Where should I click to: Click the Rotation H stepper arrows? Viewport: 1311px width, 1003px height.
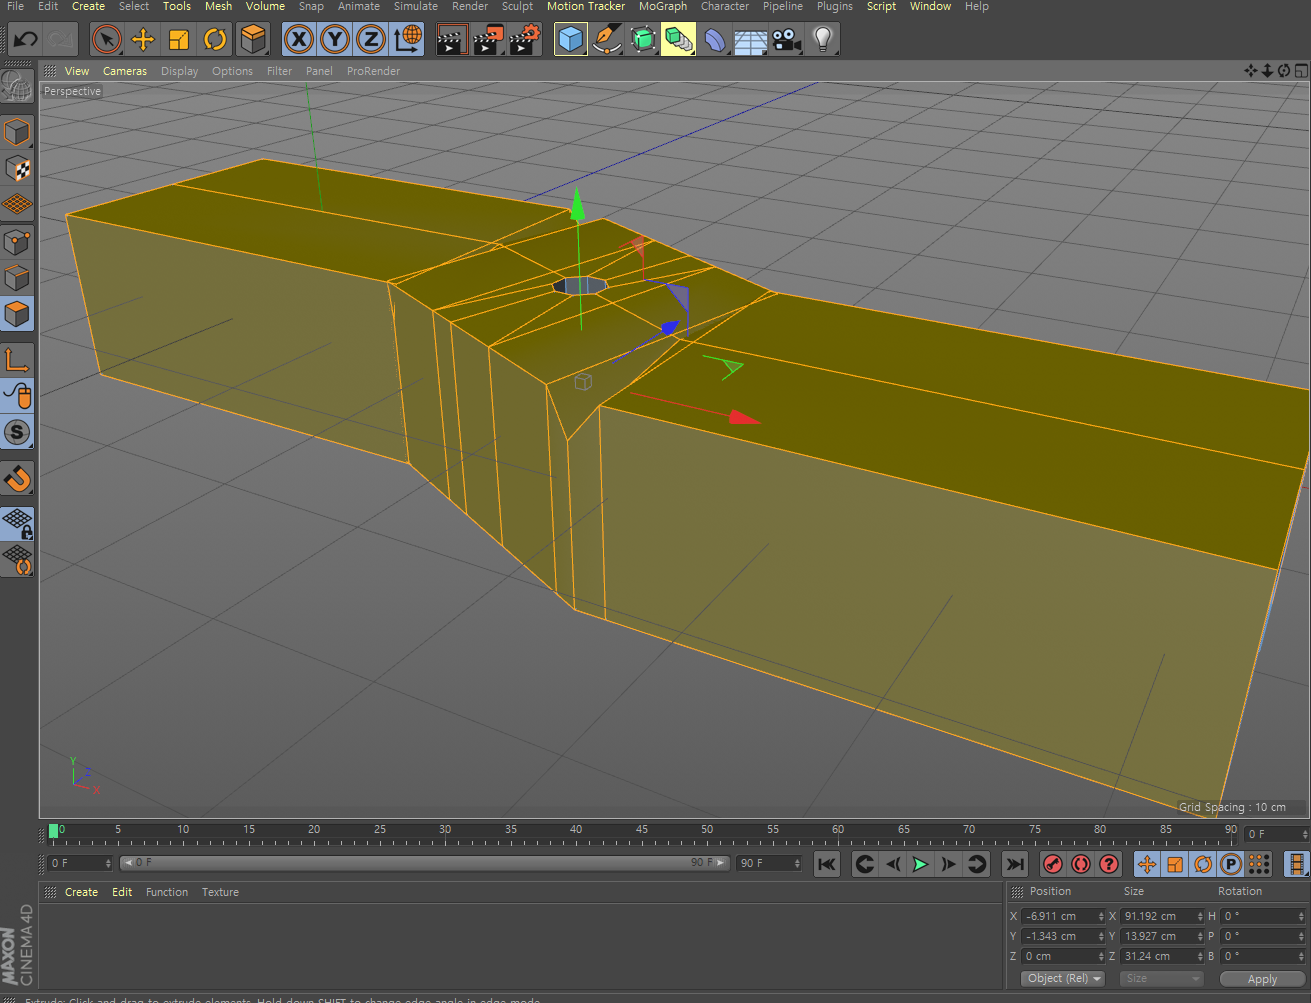click(x=1301, y=916)
